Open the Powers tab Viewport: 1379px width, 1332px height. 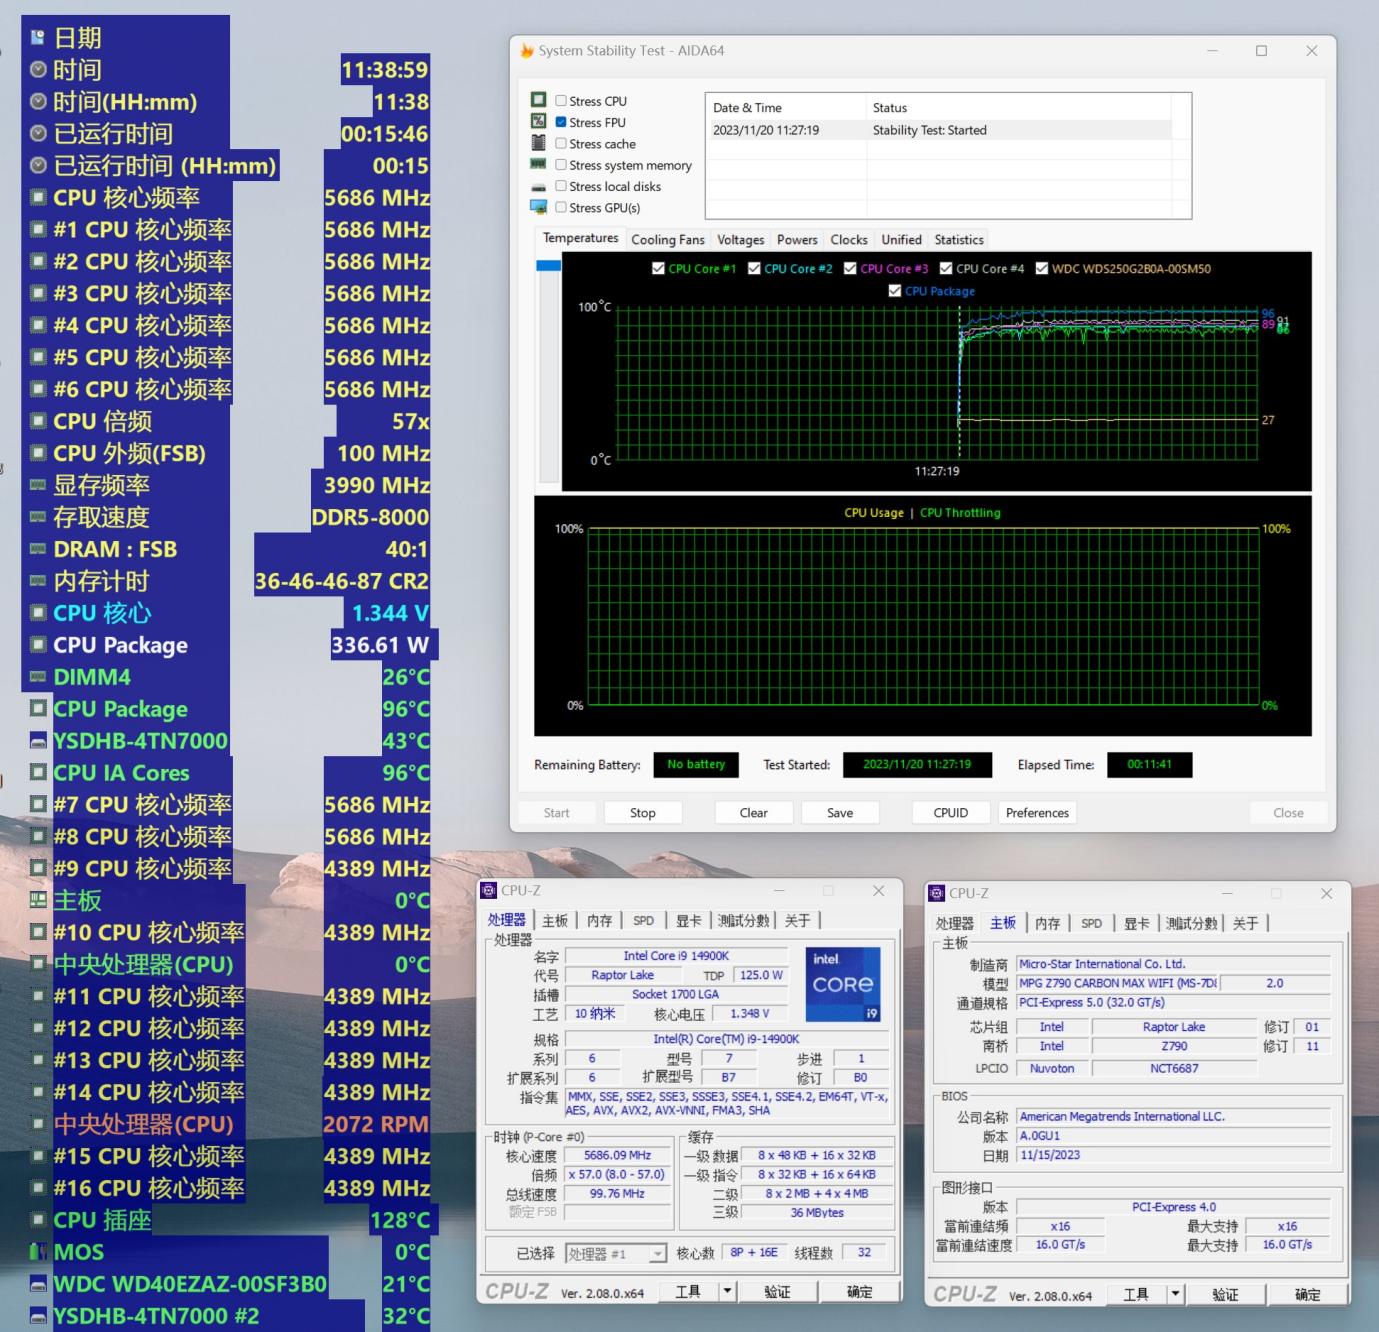(797, 240)
